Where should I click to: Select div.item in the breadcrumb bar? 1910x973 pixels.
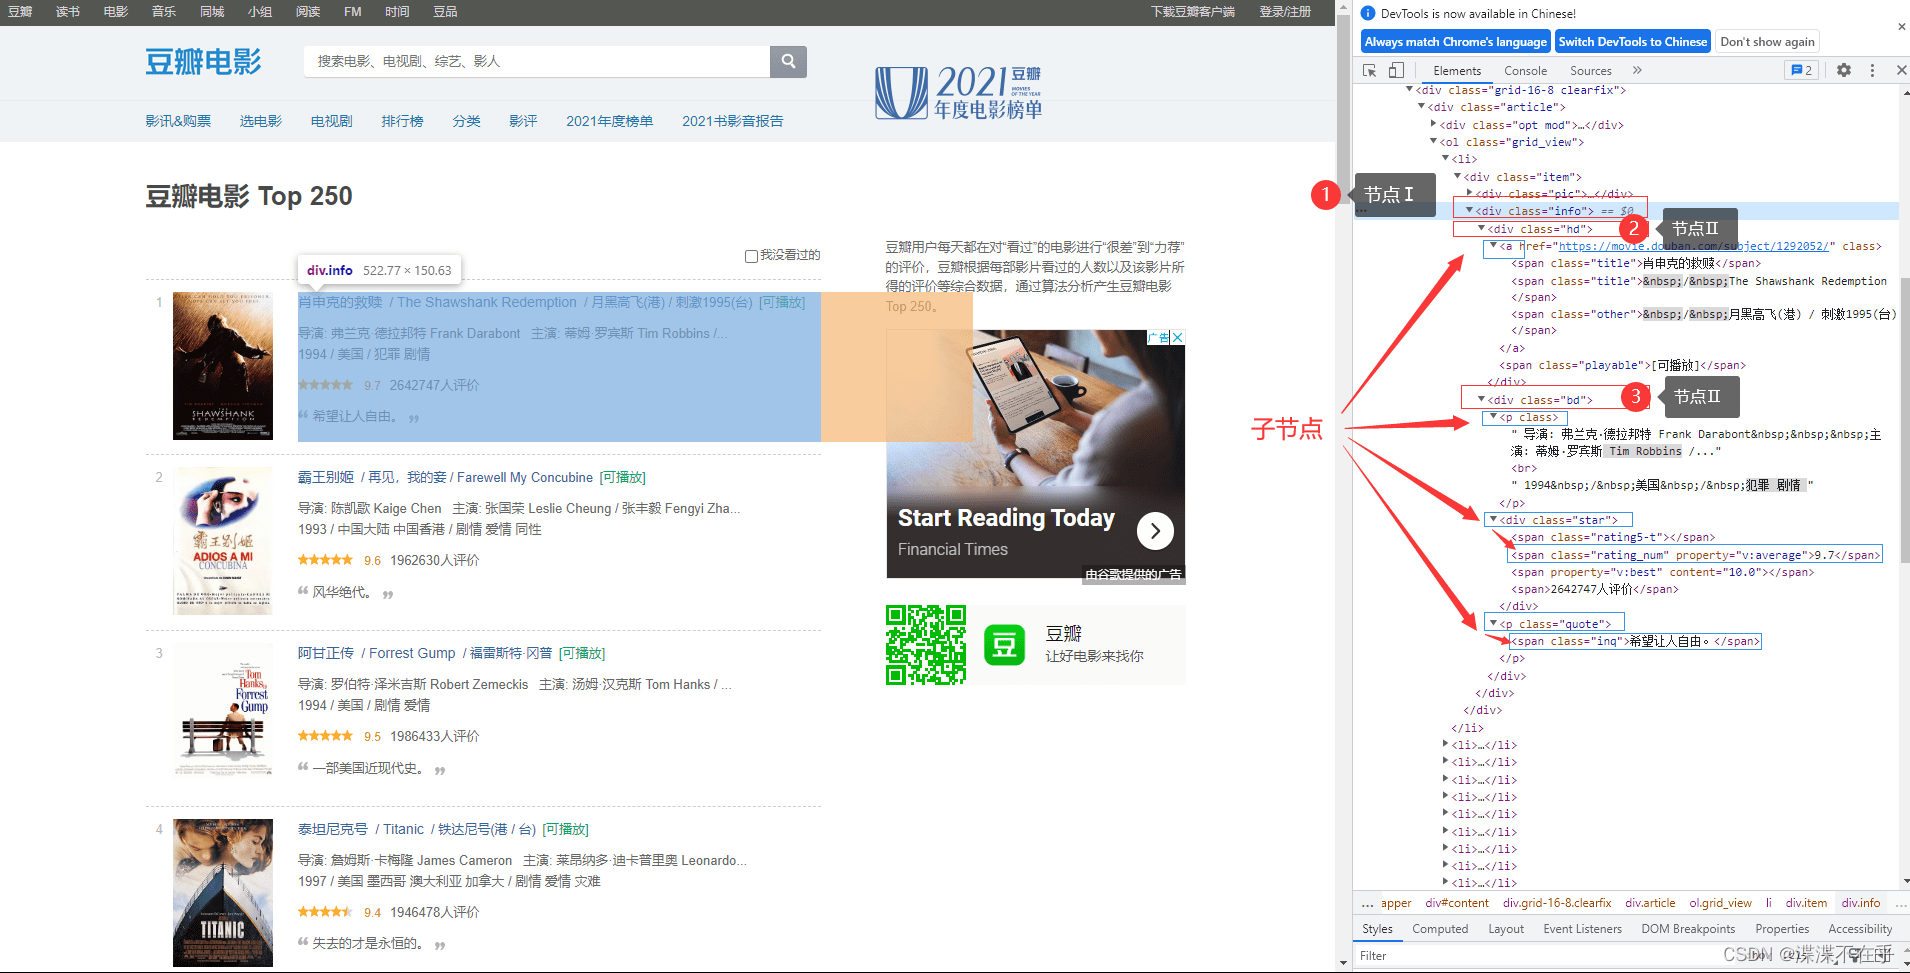1806,903
